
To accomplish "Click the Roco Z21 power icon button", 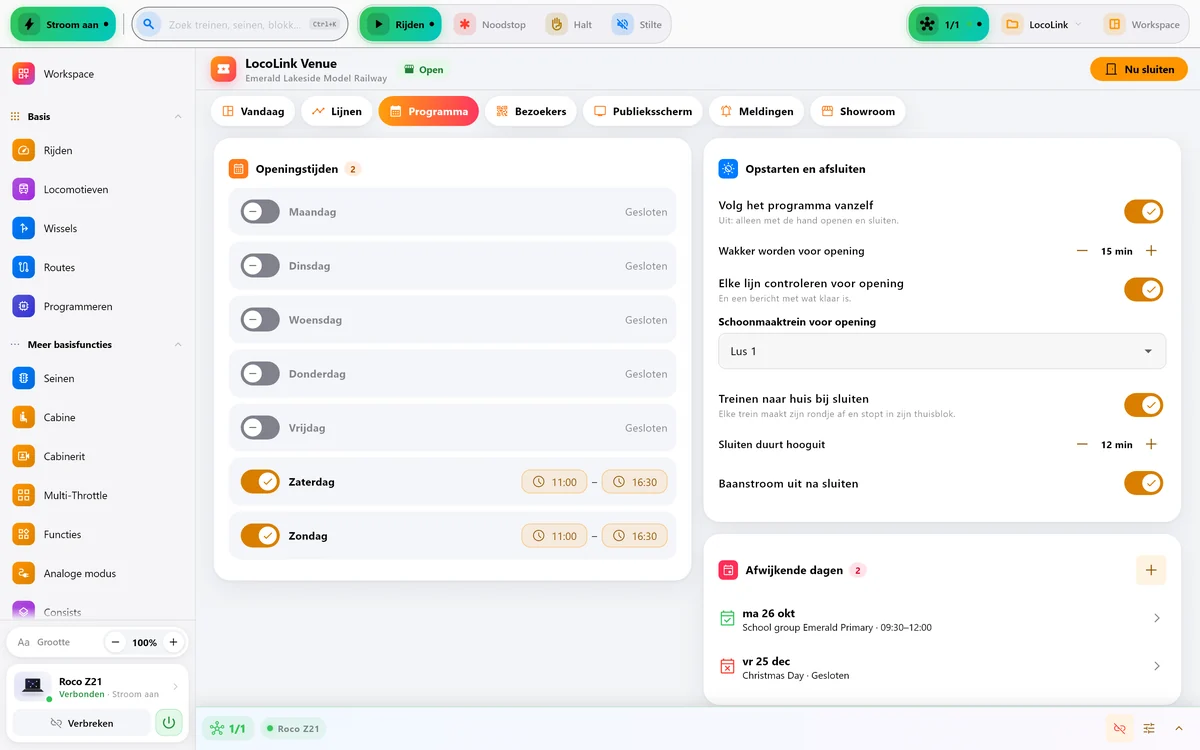I will coord(169,722).
